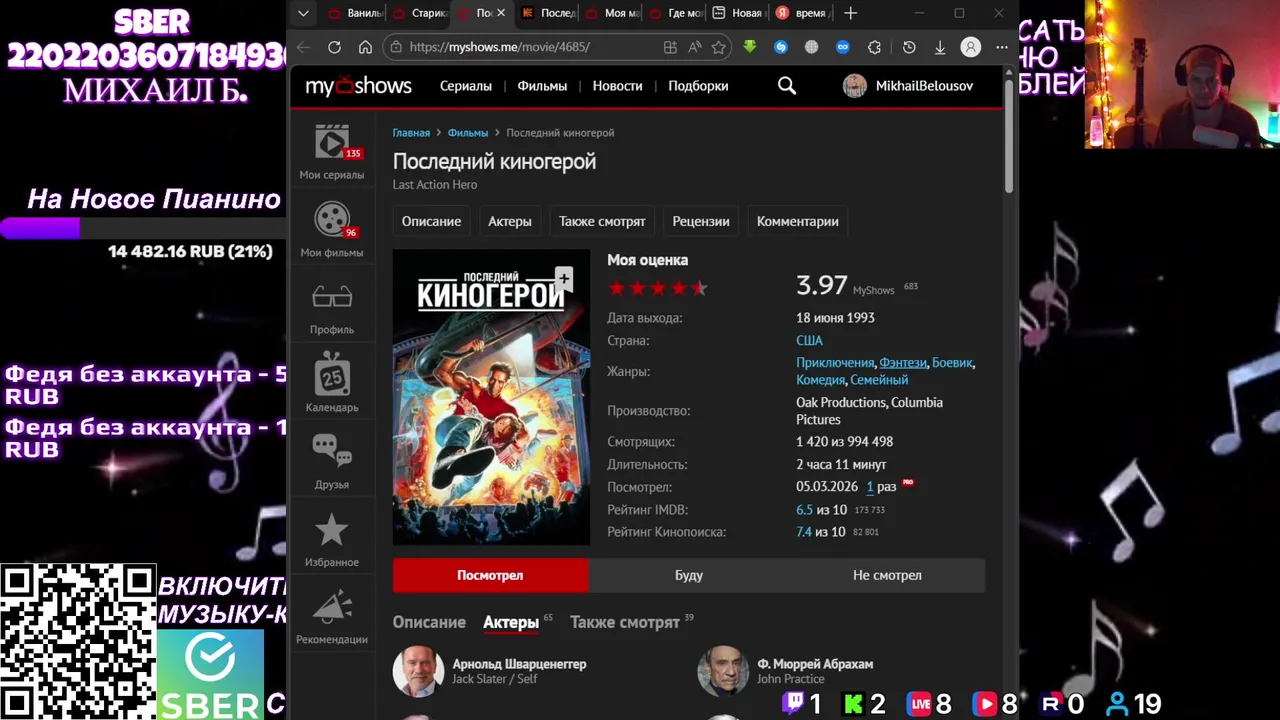Screen dimensions: 1280x720
Task: Open Мои фильмы in the sidebar
Action: click(x=332, y=230)
